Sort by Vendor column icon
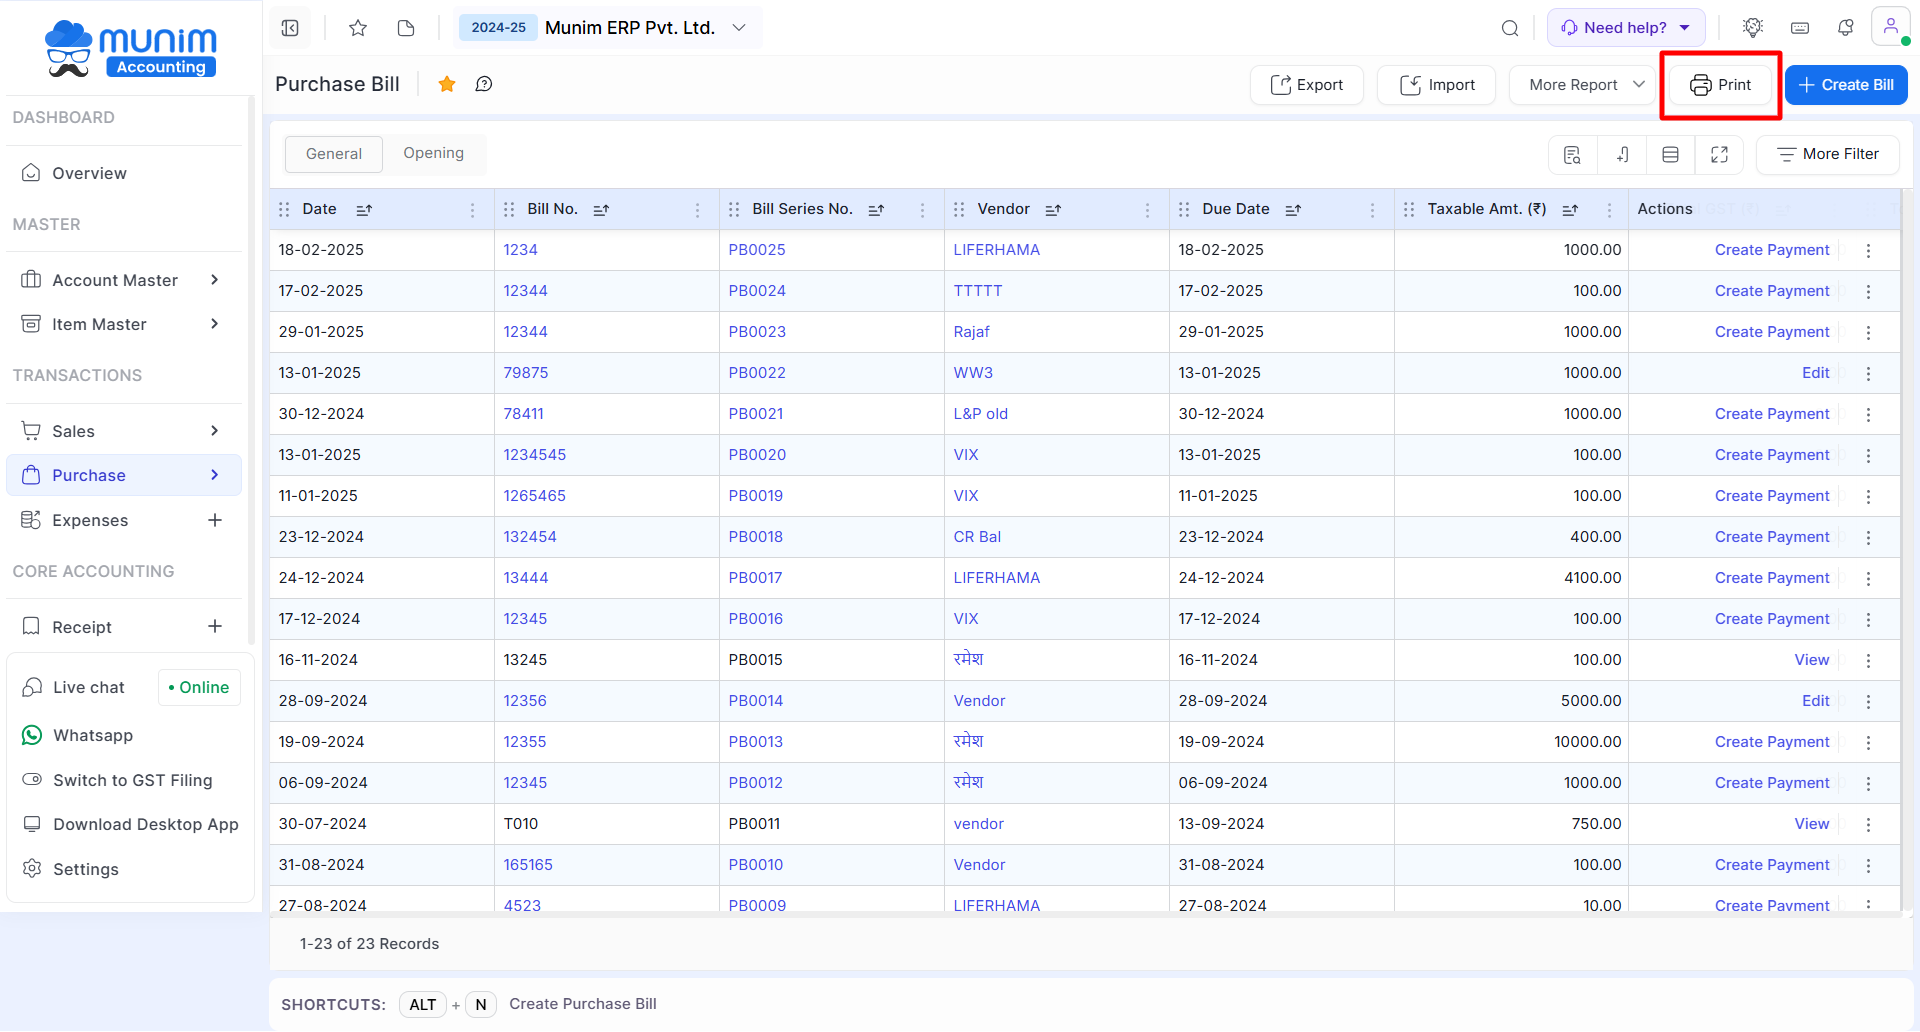This screenshot has height=1032, width=1920. point(1053,210)
